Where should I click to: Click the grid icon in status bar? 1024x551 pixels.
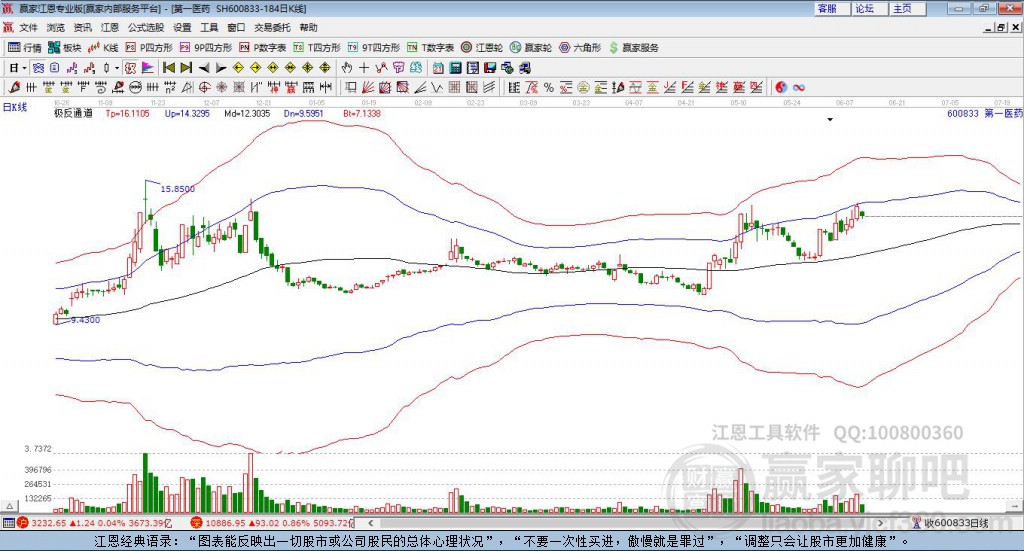(8, 523)
